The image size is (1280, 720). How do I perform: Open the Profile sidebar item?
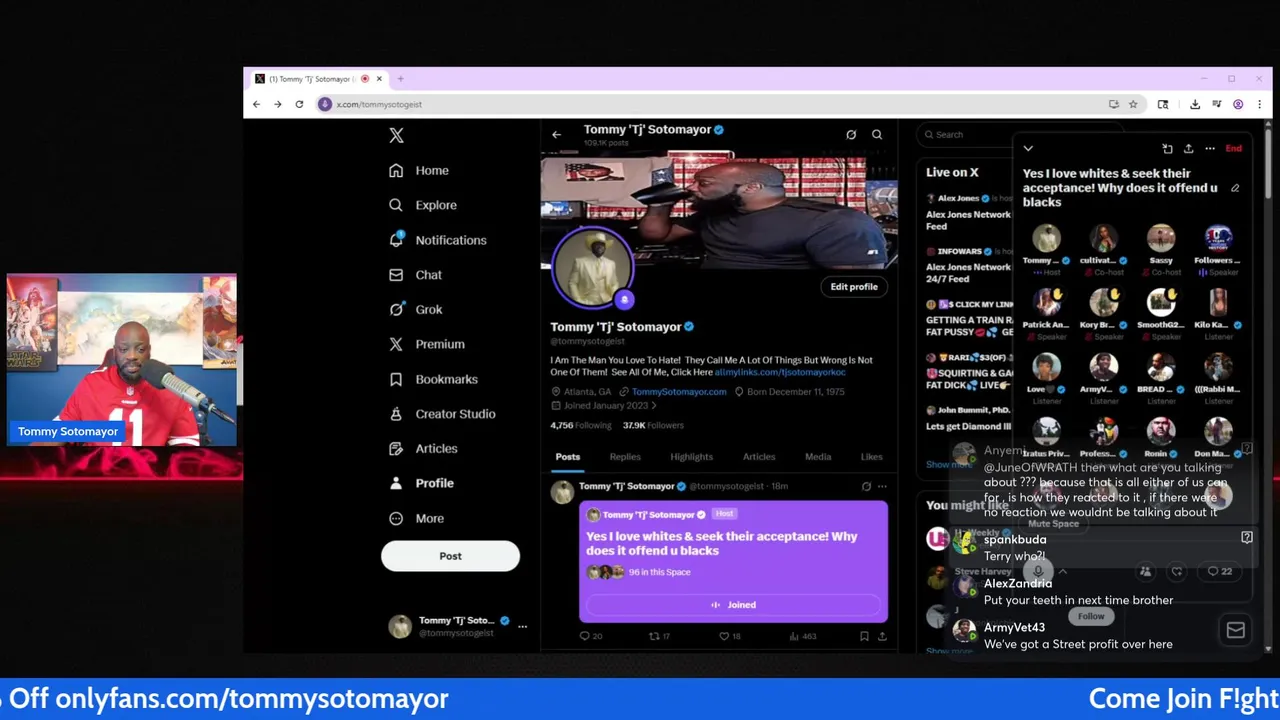[421, 483]
